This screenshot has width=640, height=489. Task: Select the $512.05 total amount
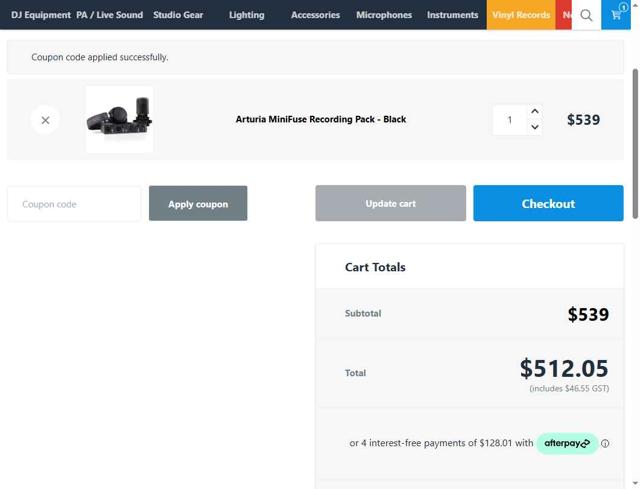pos(564,368)
